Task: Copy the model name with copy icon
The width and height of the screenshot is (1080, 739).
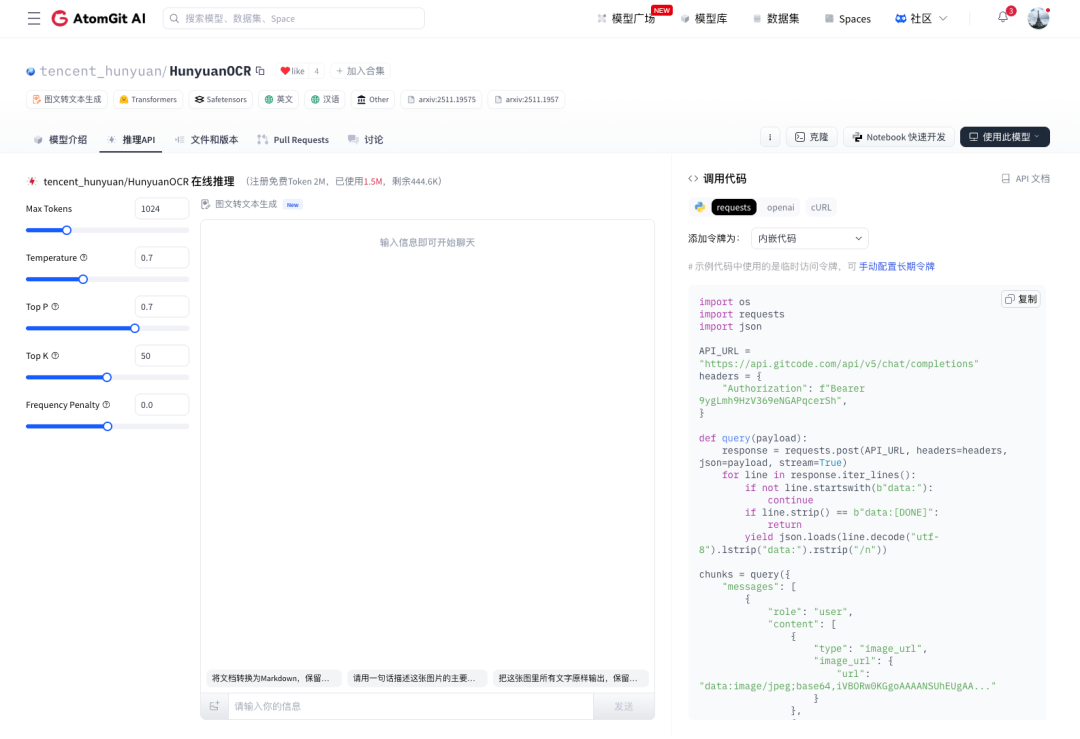Action: coord(260,71)
